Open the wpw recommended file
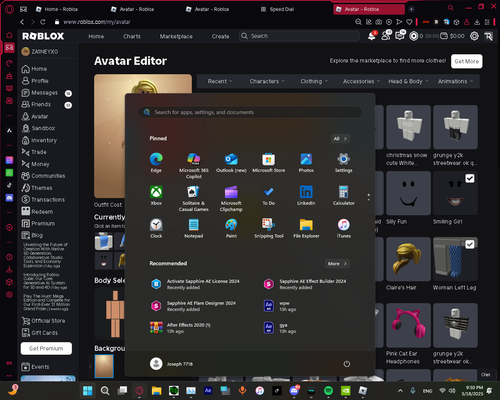The height and width of the screenshot is (400, 500). [x=280, y=306]
